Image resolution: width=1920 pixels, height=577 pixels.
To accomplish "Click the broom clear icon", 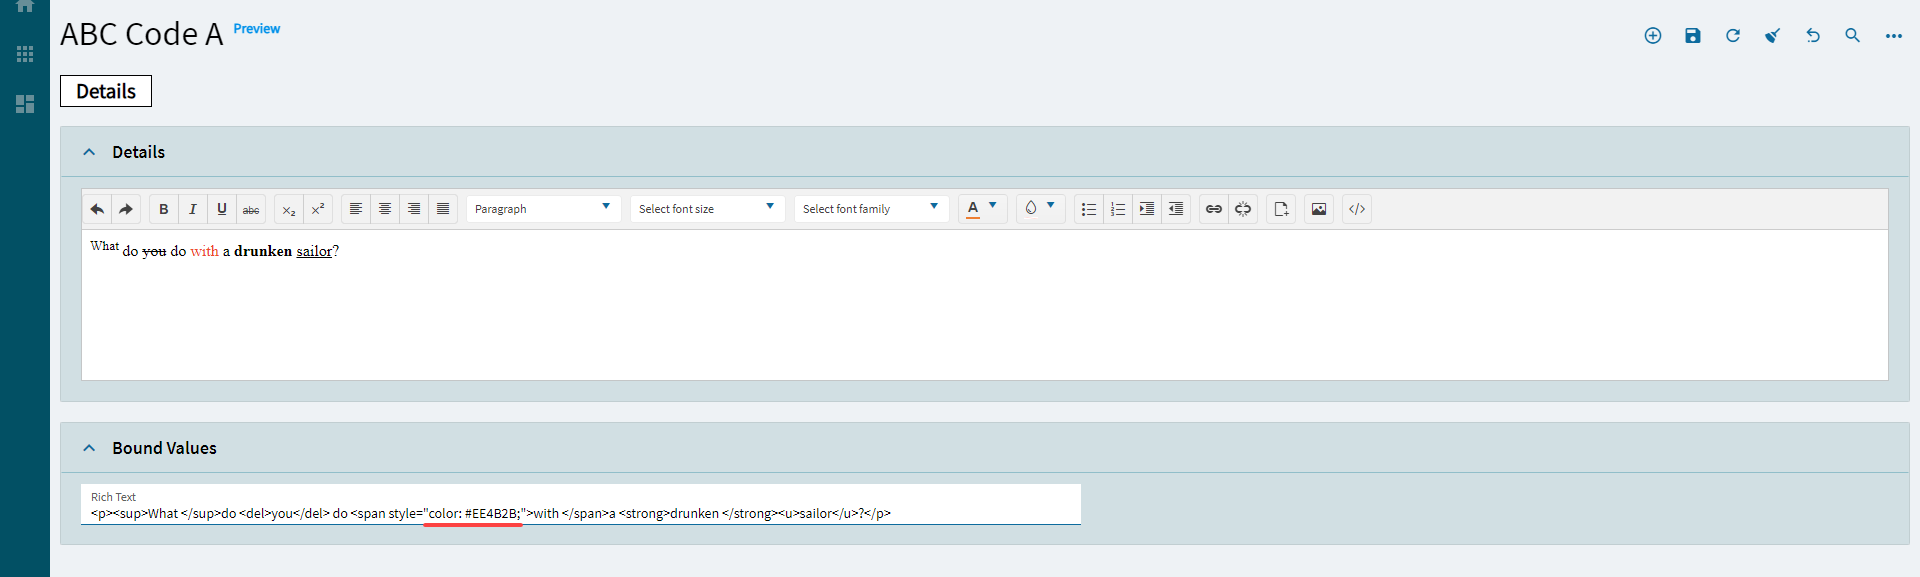I will (1773, 36).
